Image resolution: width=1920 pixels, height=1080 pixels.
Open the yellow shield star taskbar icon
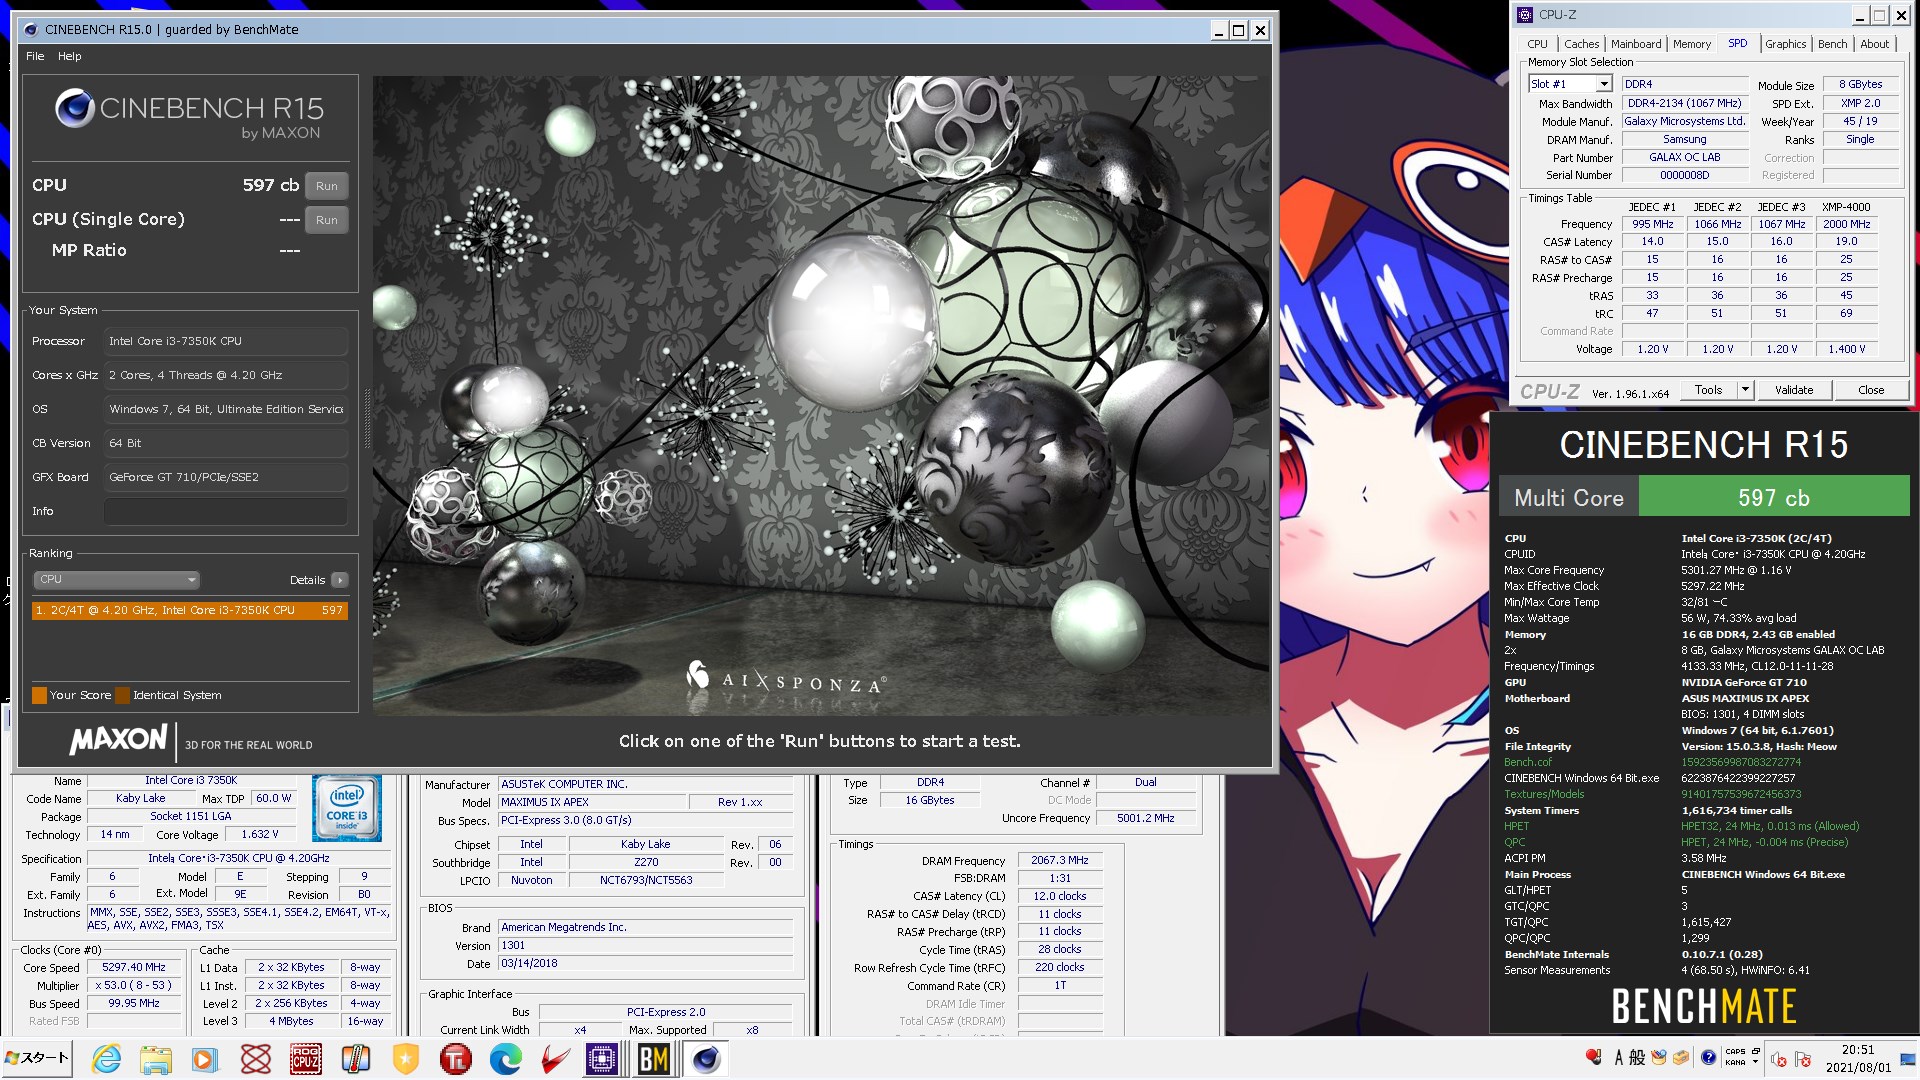click(406, 1059)
